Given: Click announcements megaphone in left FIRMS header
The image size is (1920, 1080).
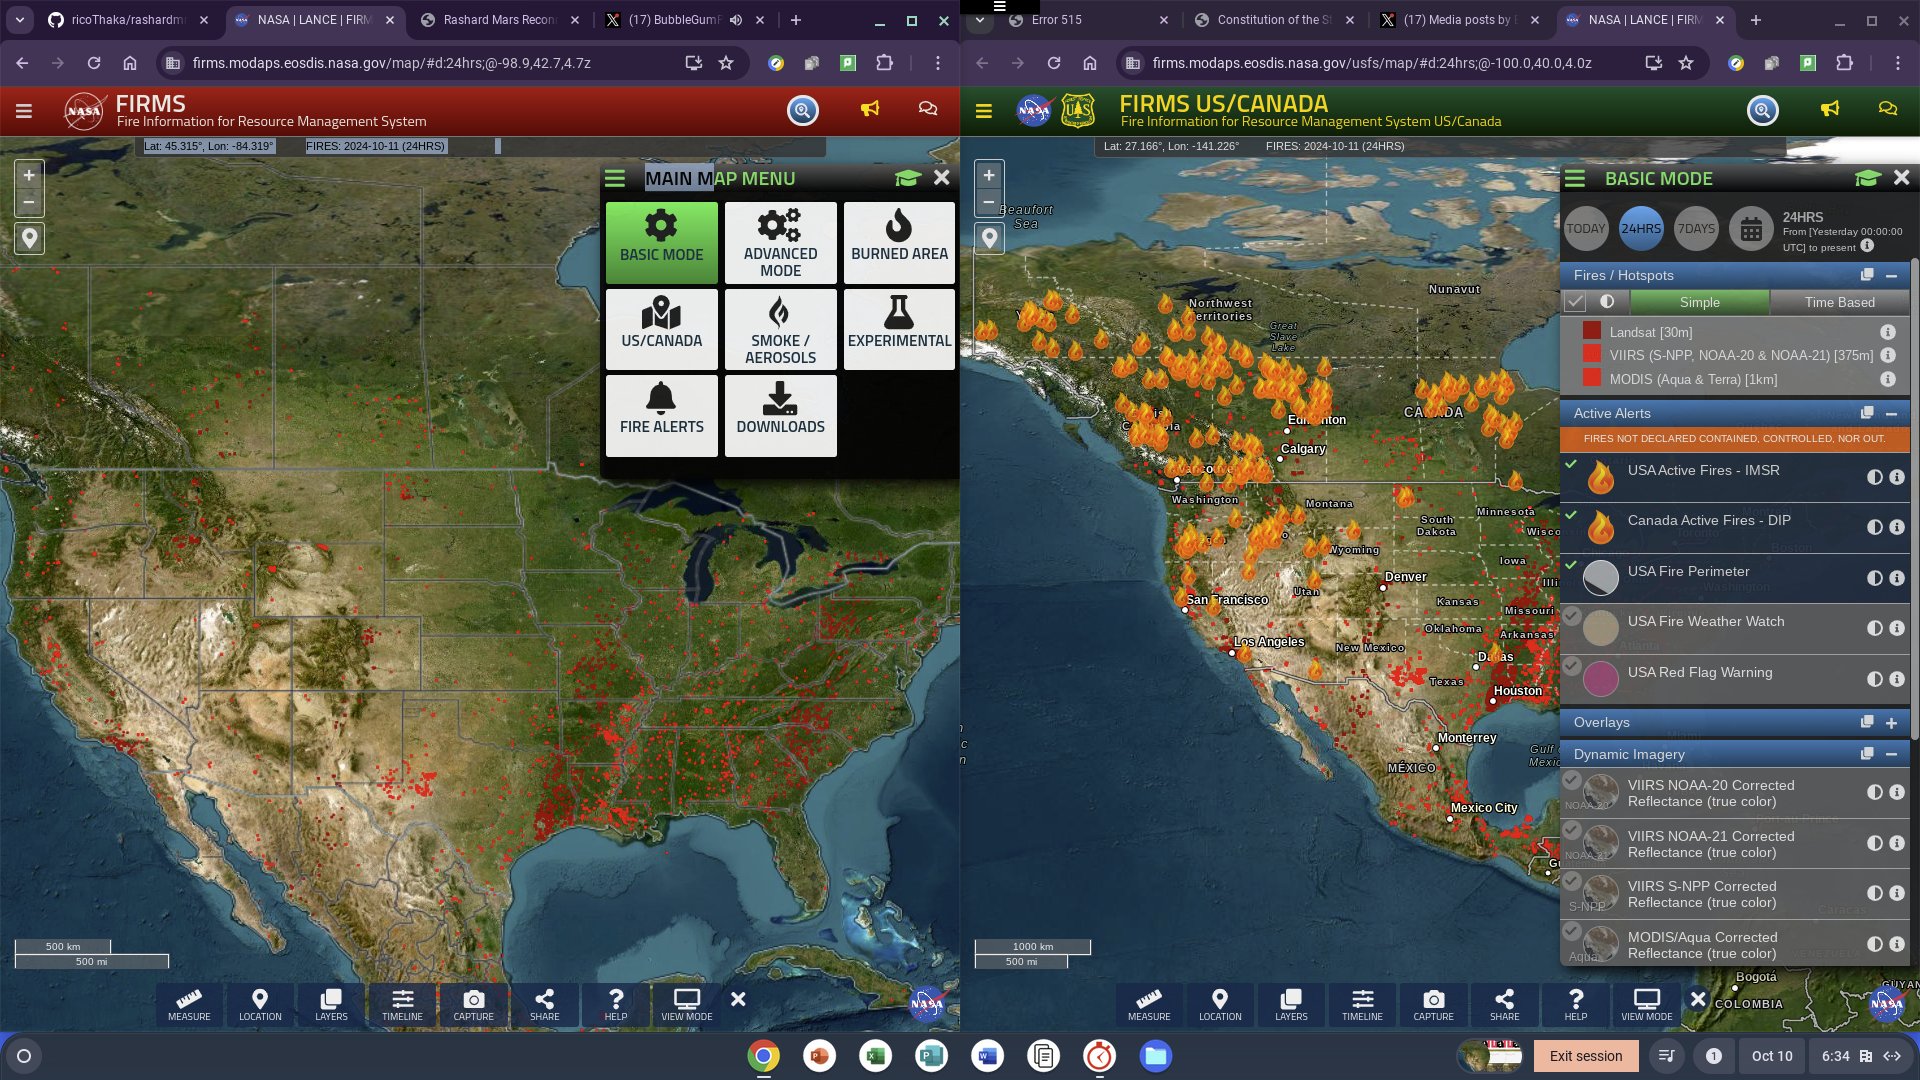Looking at the screenshot, I should click(870, 109).
